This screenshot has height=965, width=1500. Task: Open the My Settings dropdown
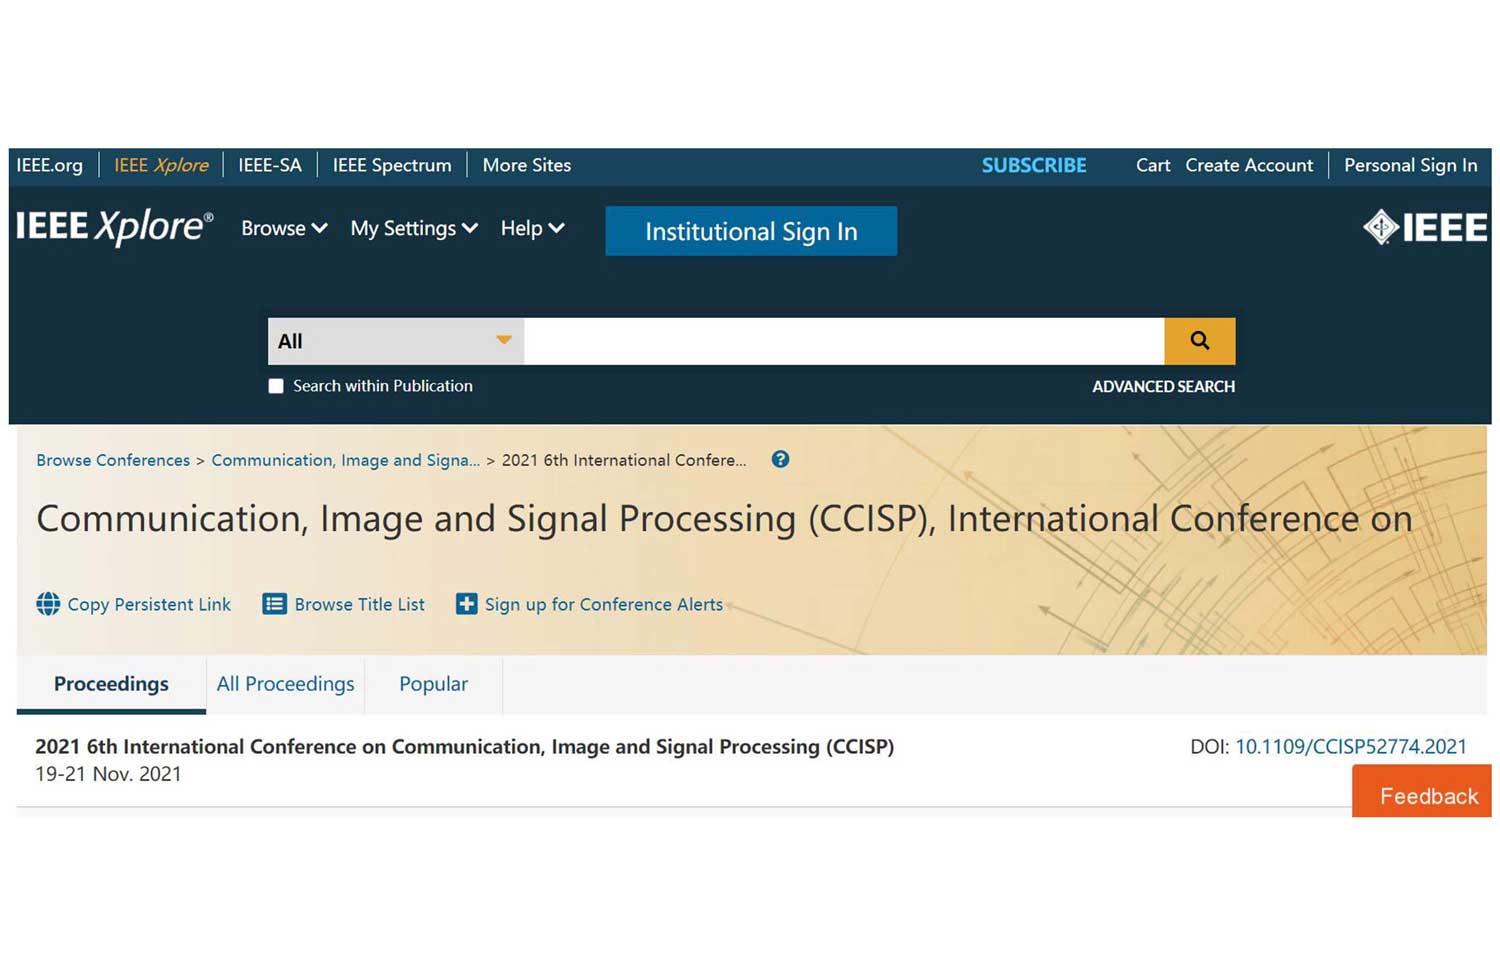click(413, 228)
